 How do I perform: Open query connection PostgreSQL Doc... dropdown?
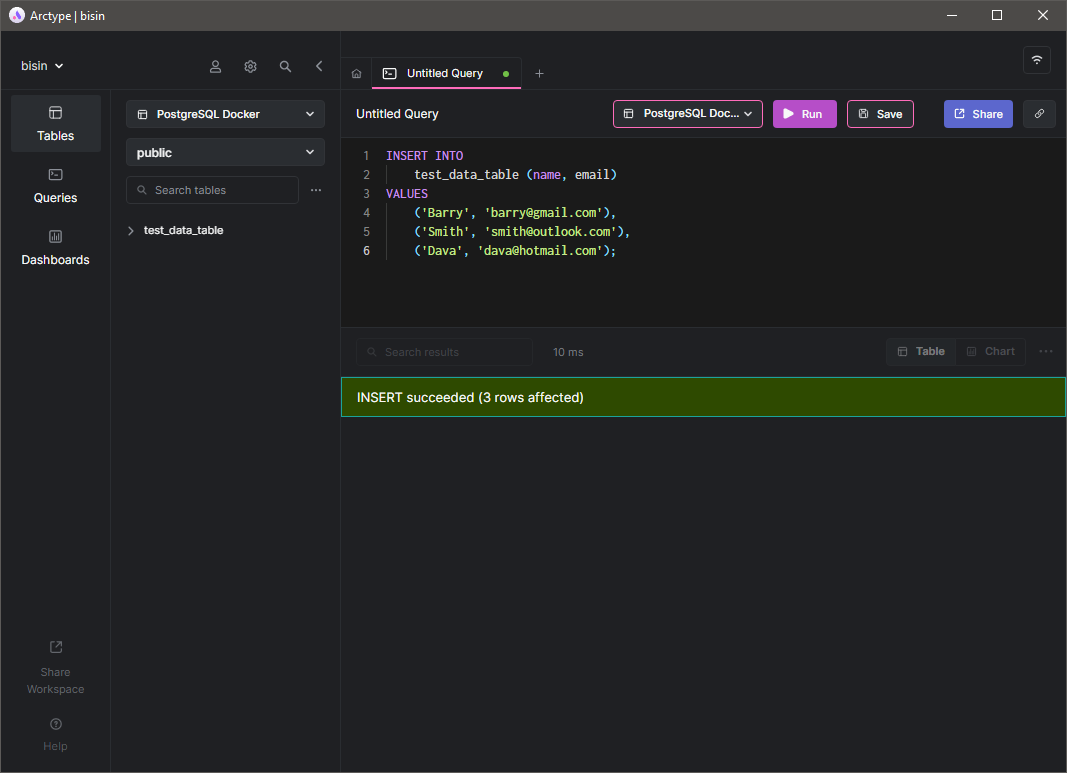pyautogui.click(x=688, y=114)
